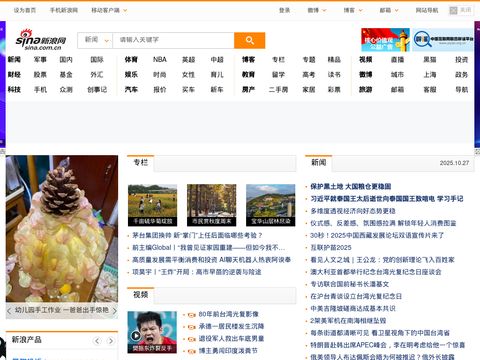Open headline 中美吉隆坡磋商达成基本共识
The image size is (480, 360).
pyautogui.click(x=353, y=309)
